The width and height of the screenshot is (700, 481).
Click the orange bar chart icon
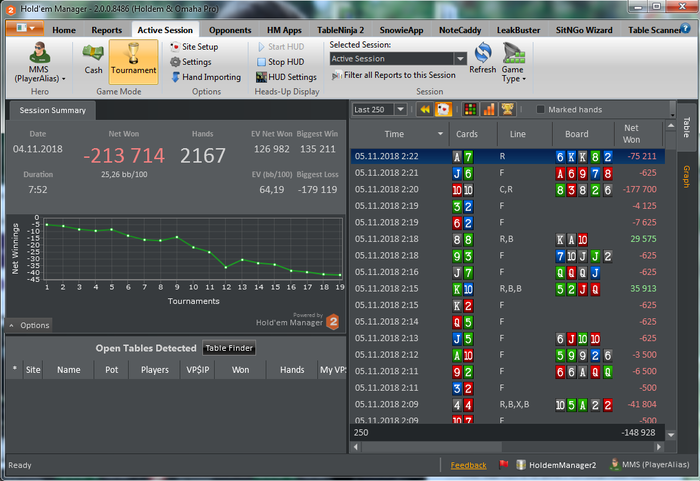[x=489, y=109]
